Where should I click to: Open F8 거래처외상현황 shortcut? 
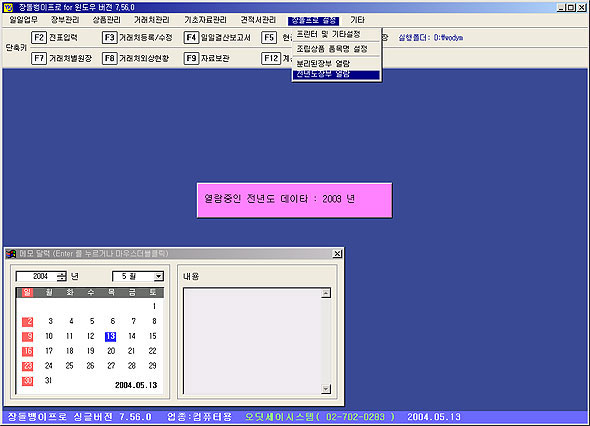tap(136, 58)
